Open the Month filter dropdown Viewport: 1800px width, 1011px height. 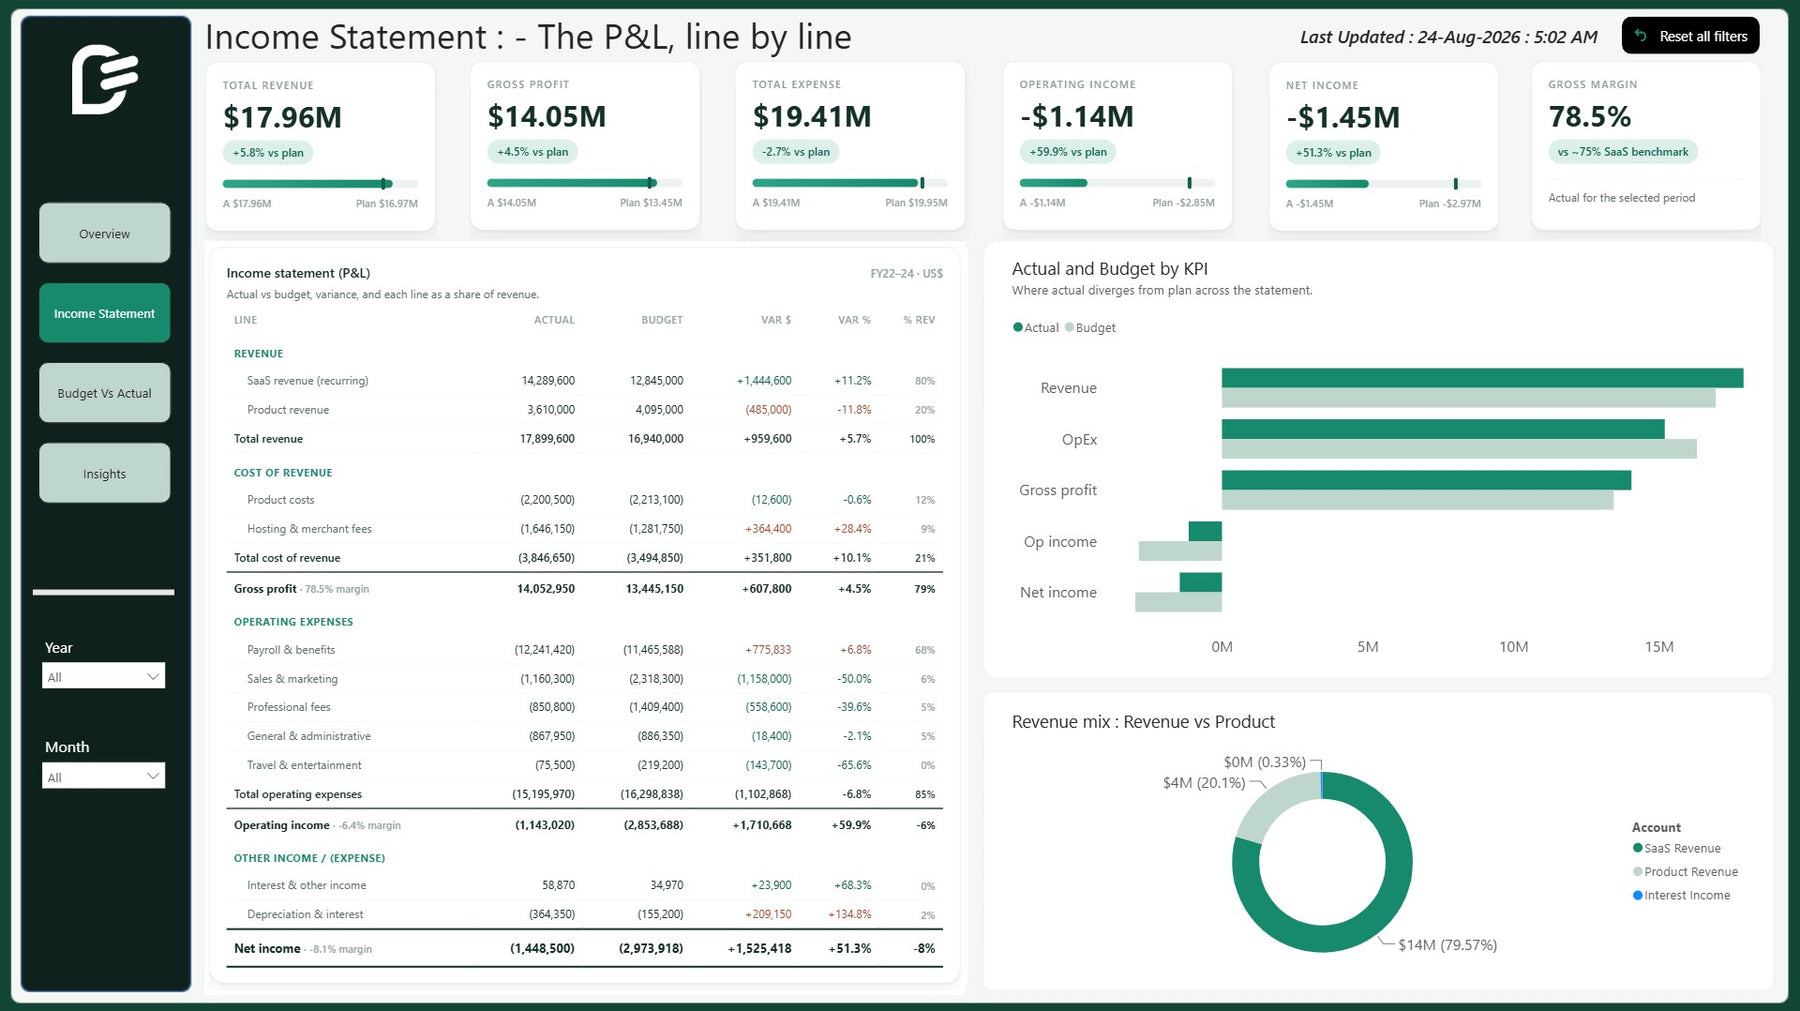coord(103,776)
